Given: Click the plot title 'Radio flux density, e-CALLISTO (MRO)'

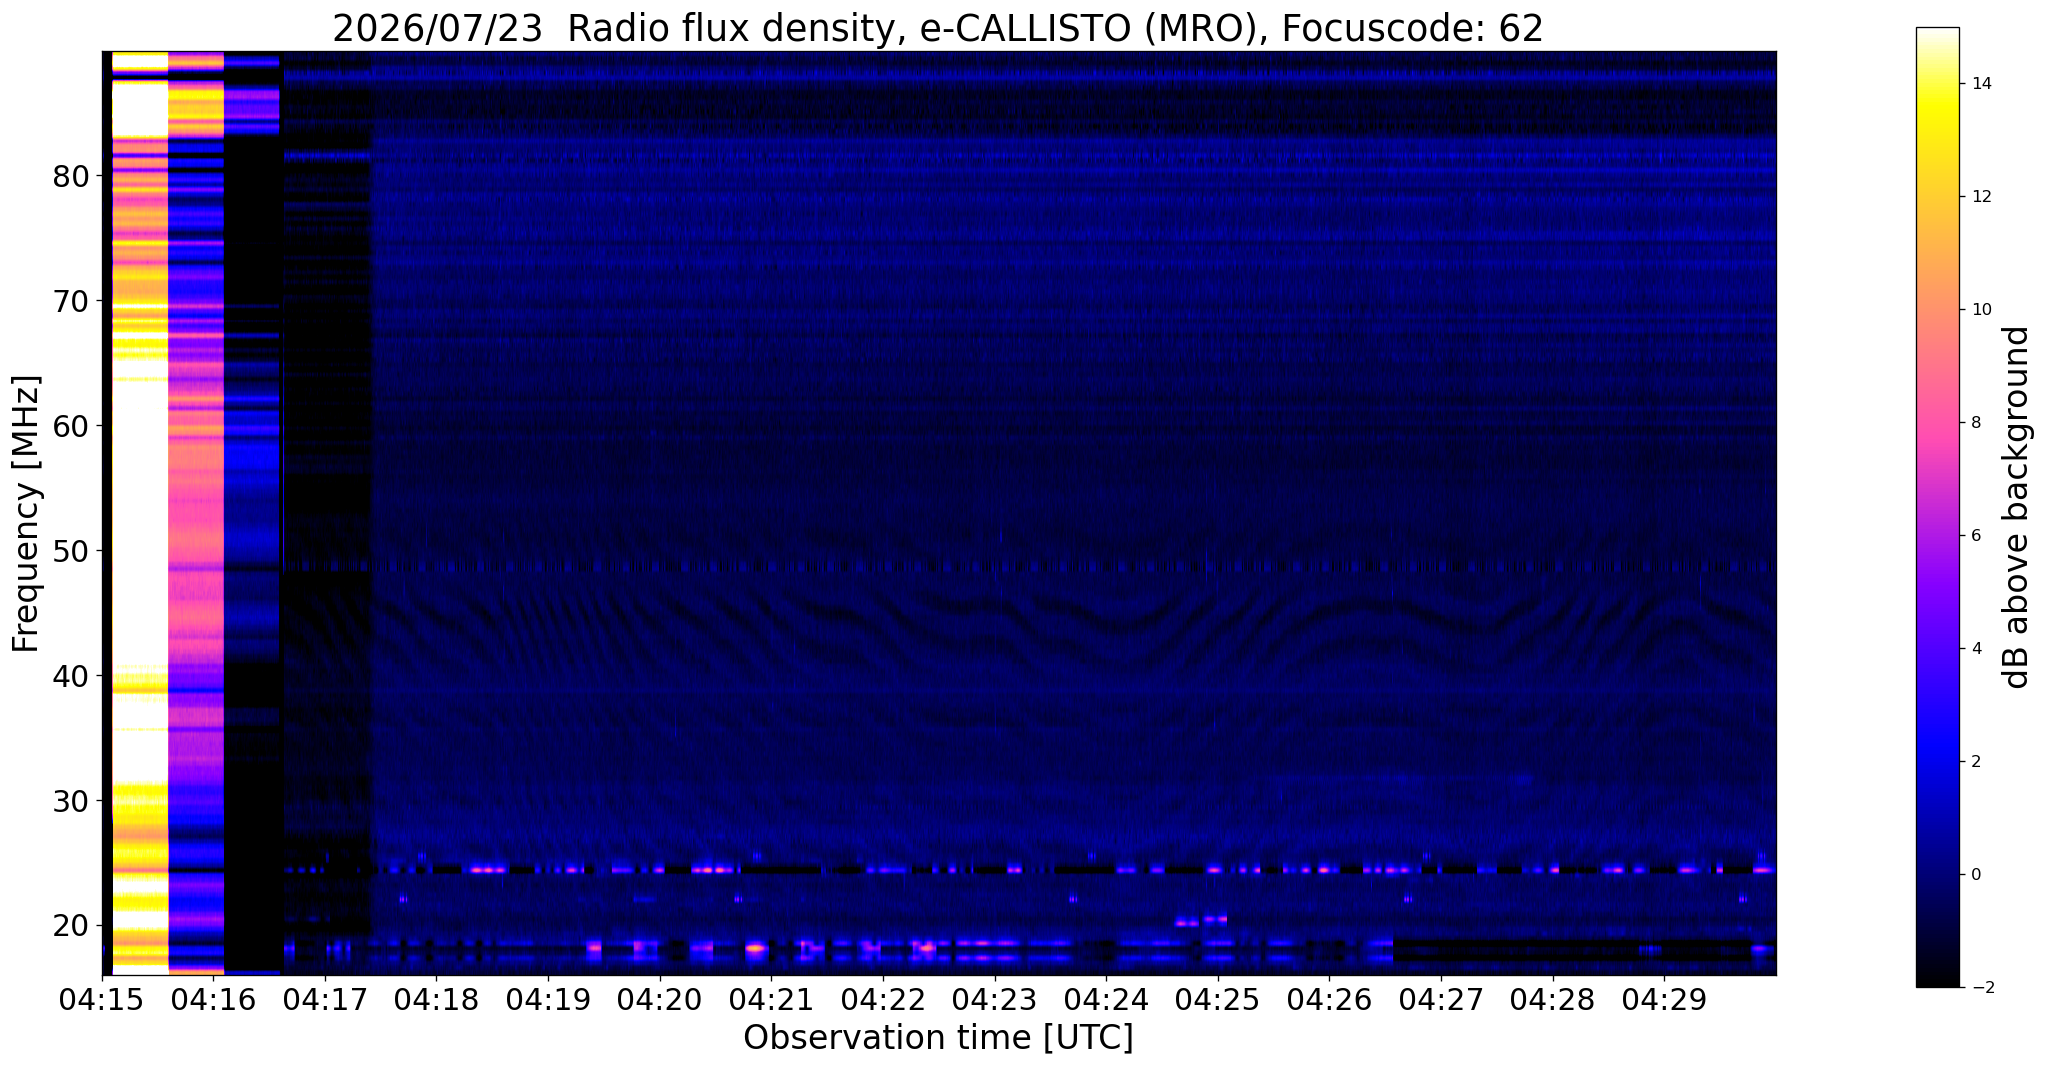Looking at the screenshot, I should pyautogui.click(x=911, y=28).
